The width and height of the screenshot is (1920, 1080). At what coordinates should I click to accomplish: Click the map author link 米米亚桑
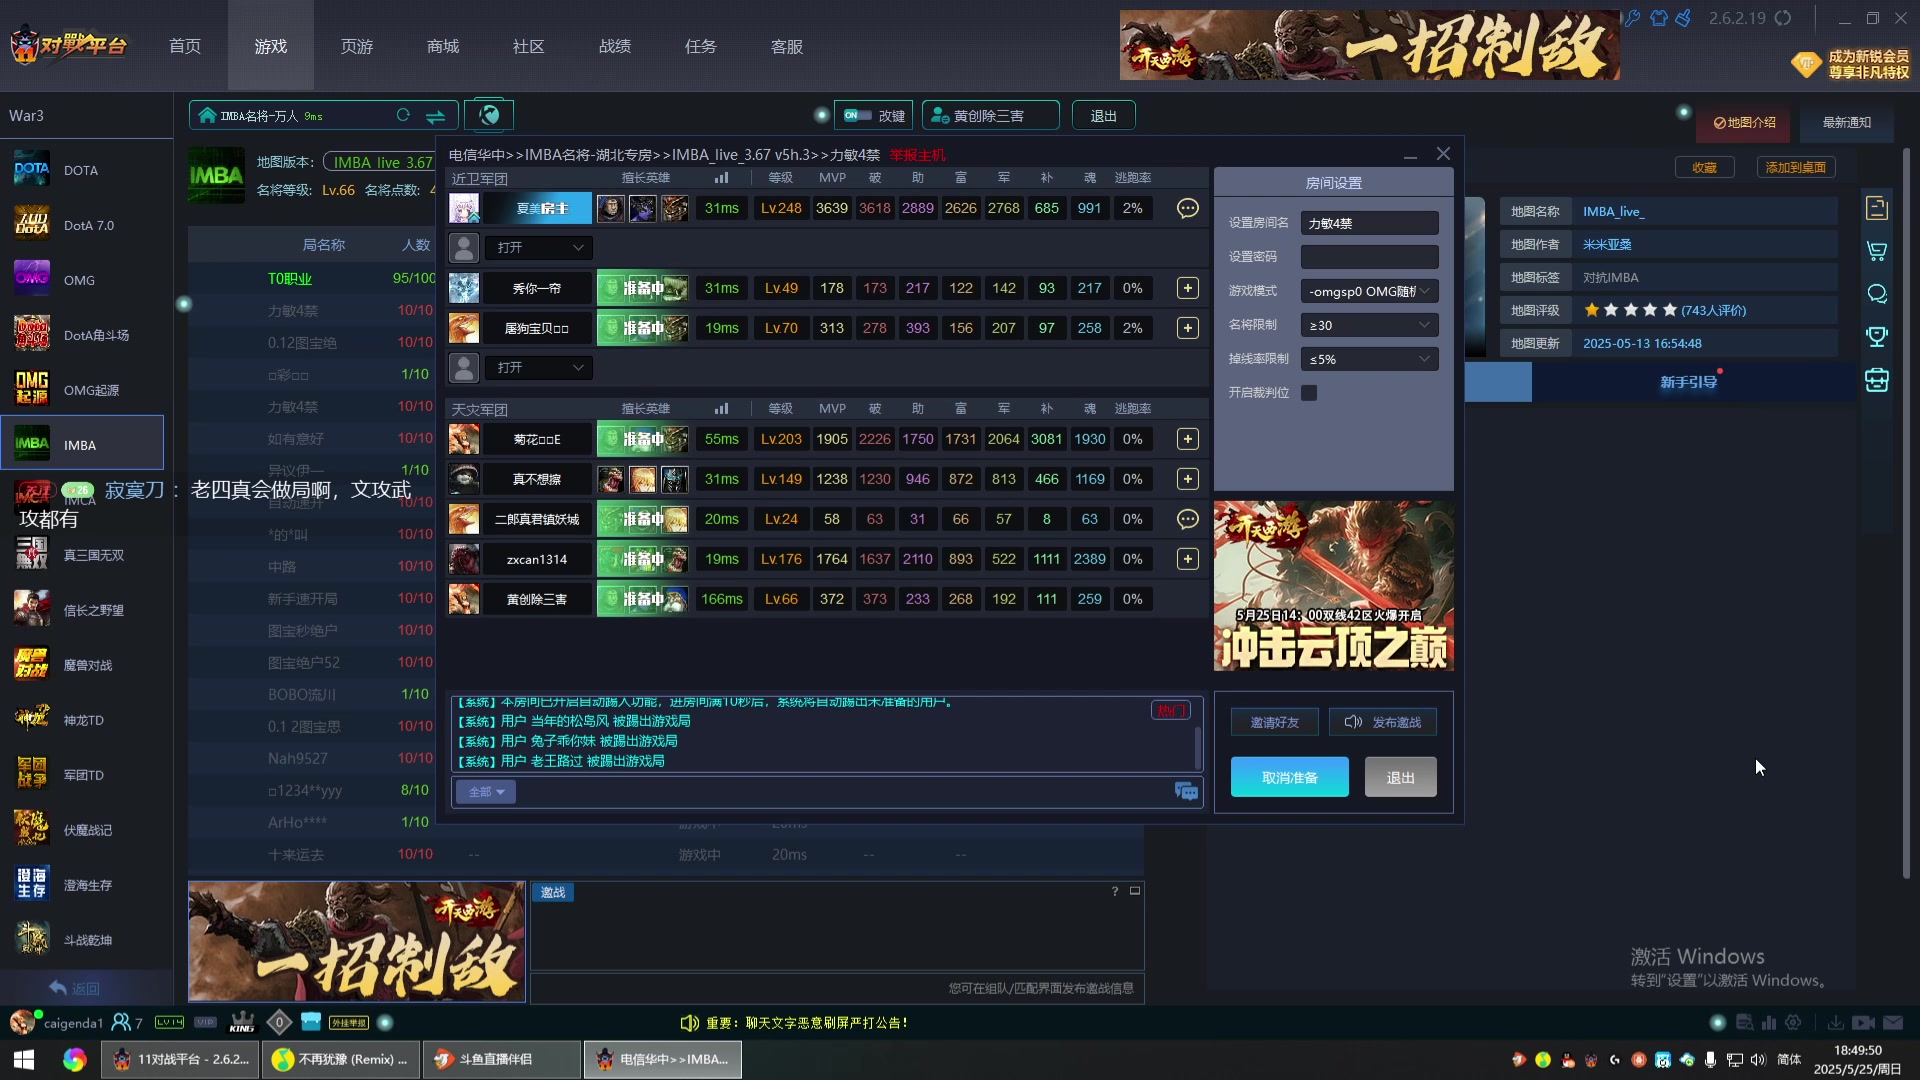[x=1607, y=244]
